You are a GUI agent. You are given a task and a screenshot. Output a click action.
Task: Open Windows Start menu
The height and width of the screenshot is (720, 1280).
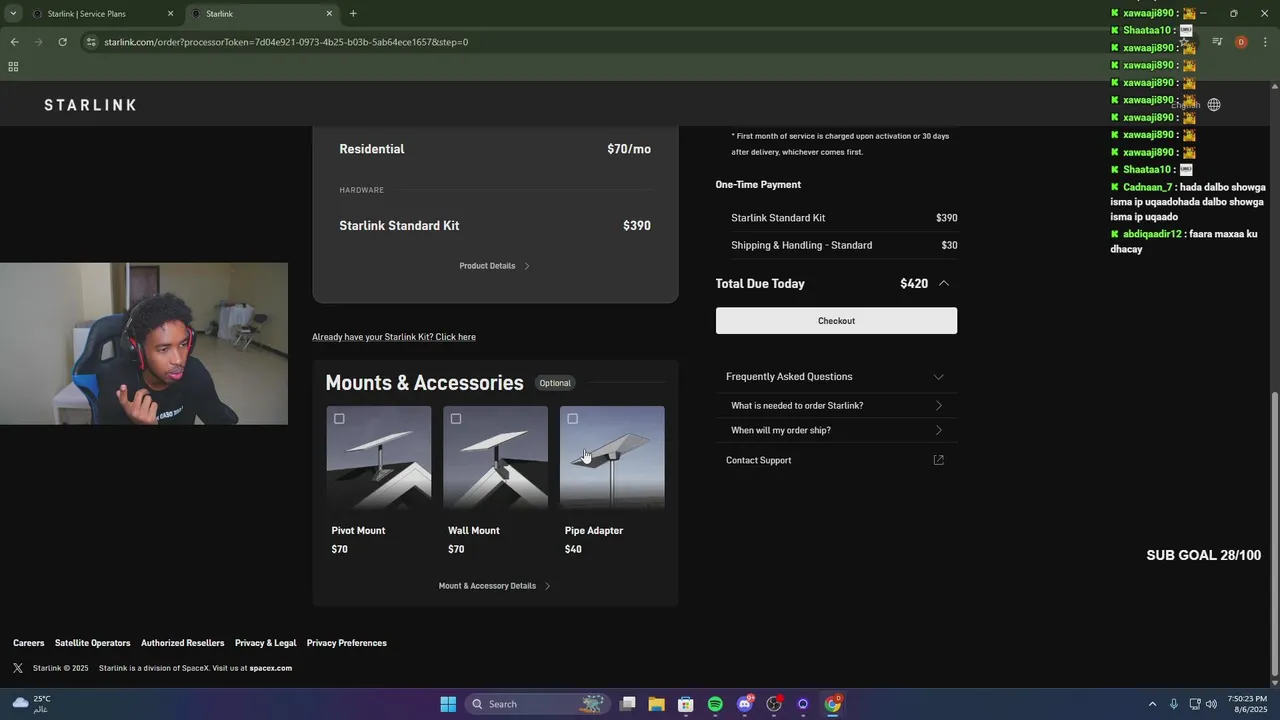click(x=448, y=704)
